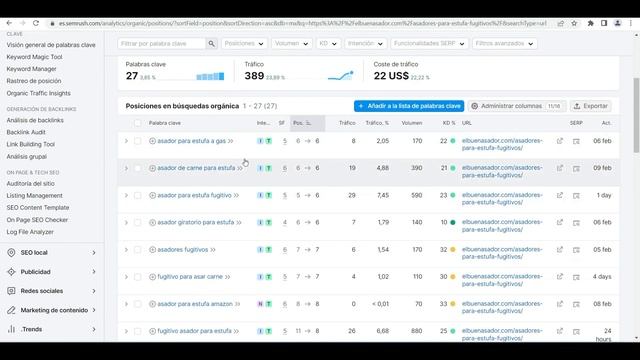Open external link for asador para estufa fugitivo

click(x=560, y=196)
